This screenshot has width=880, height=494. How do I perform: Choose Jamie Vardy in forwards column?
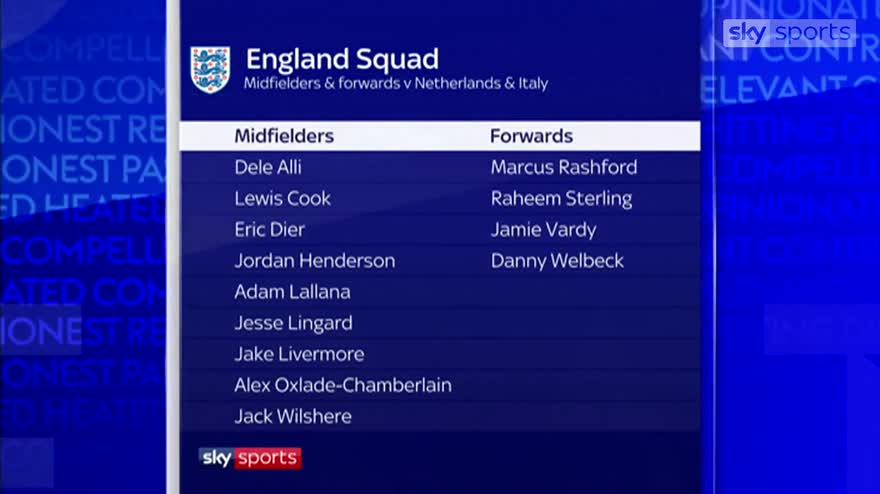[x=543, y=230]
